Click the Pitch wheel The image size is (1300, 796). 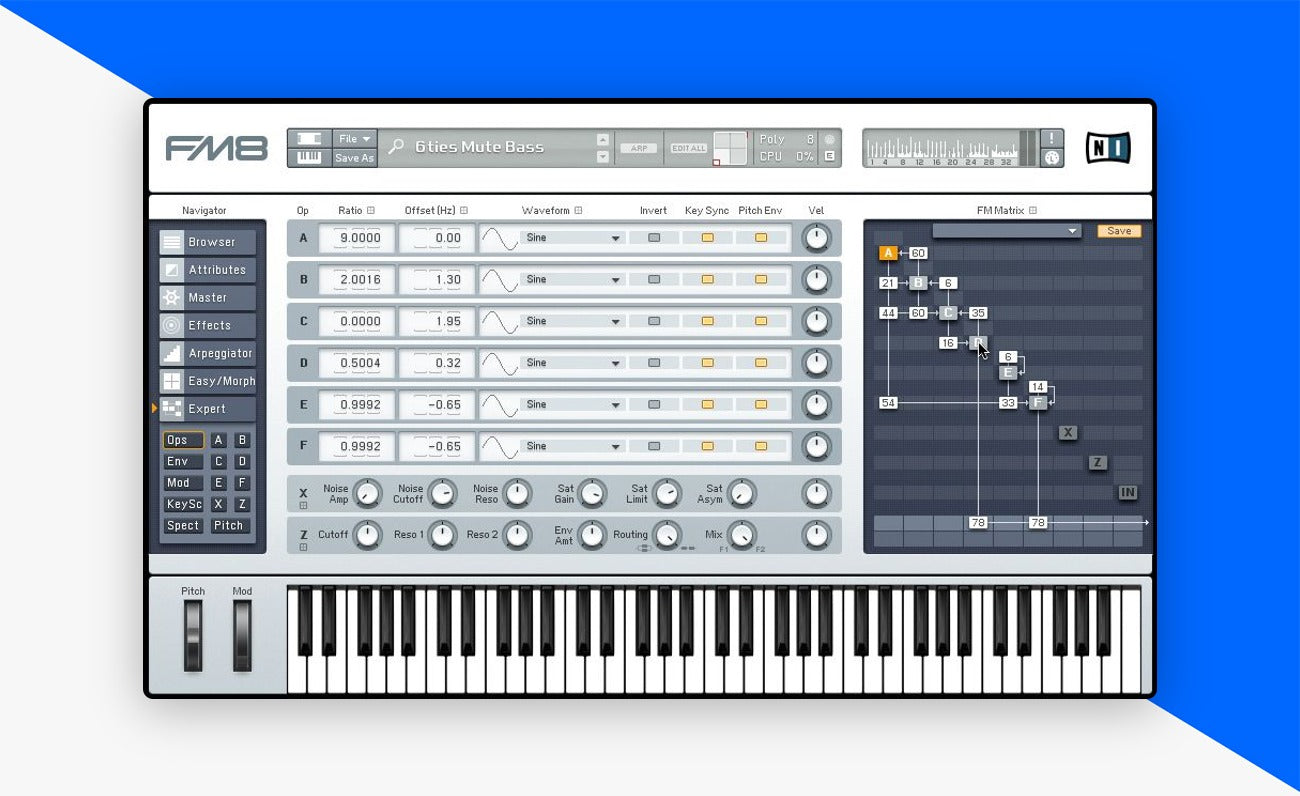[x=193, y=636]
